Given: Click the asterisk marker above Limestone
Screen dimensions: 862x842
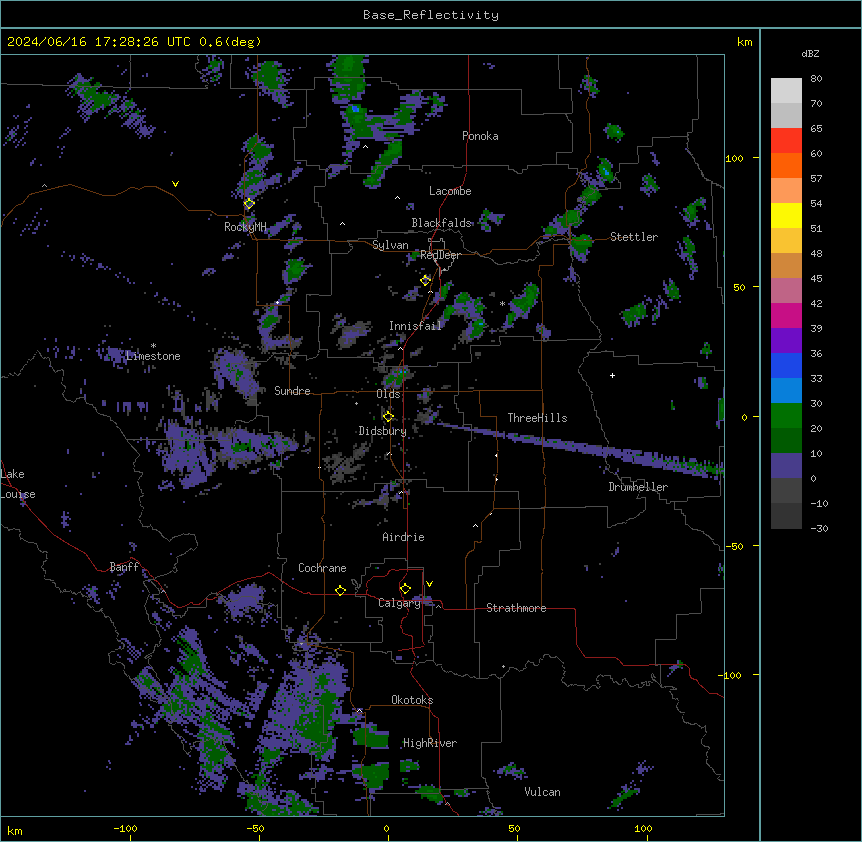Looking at the screenshot, I should click(x=153, y=346).
